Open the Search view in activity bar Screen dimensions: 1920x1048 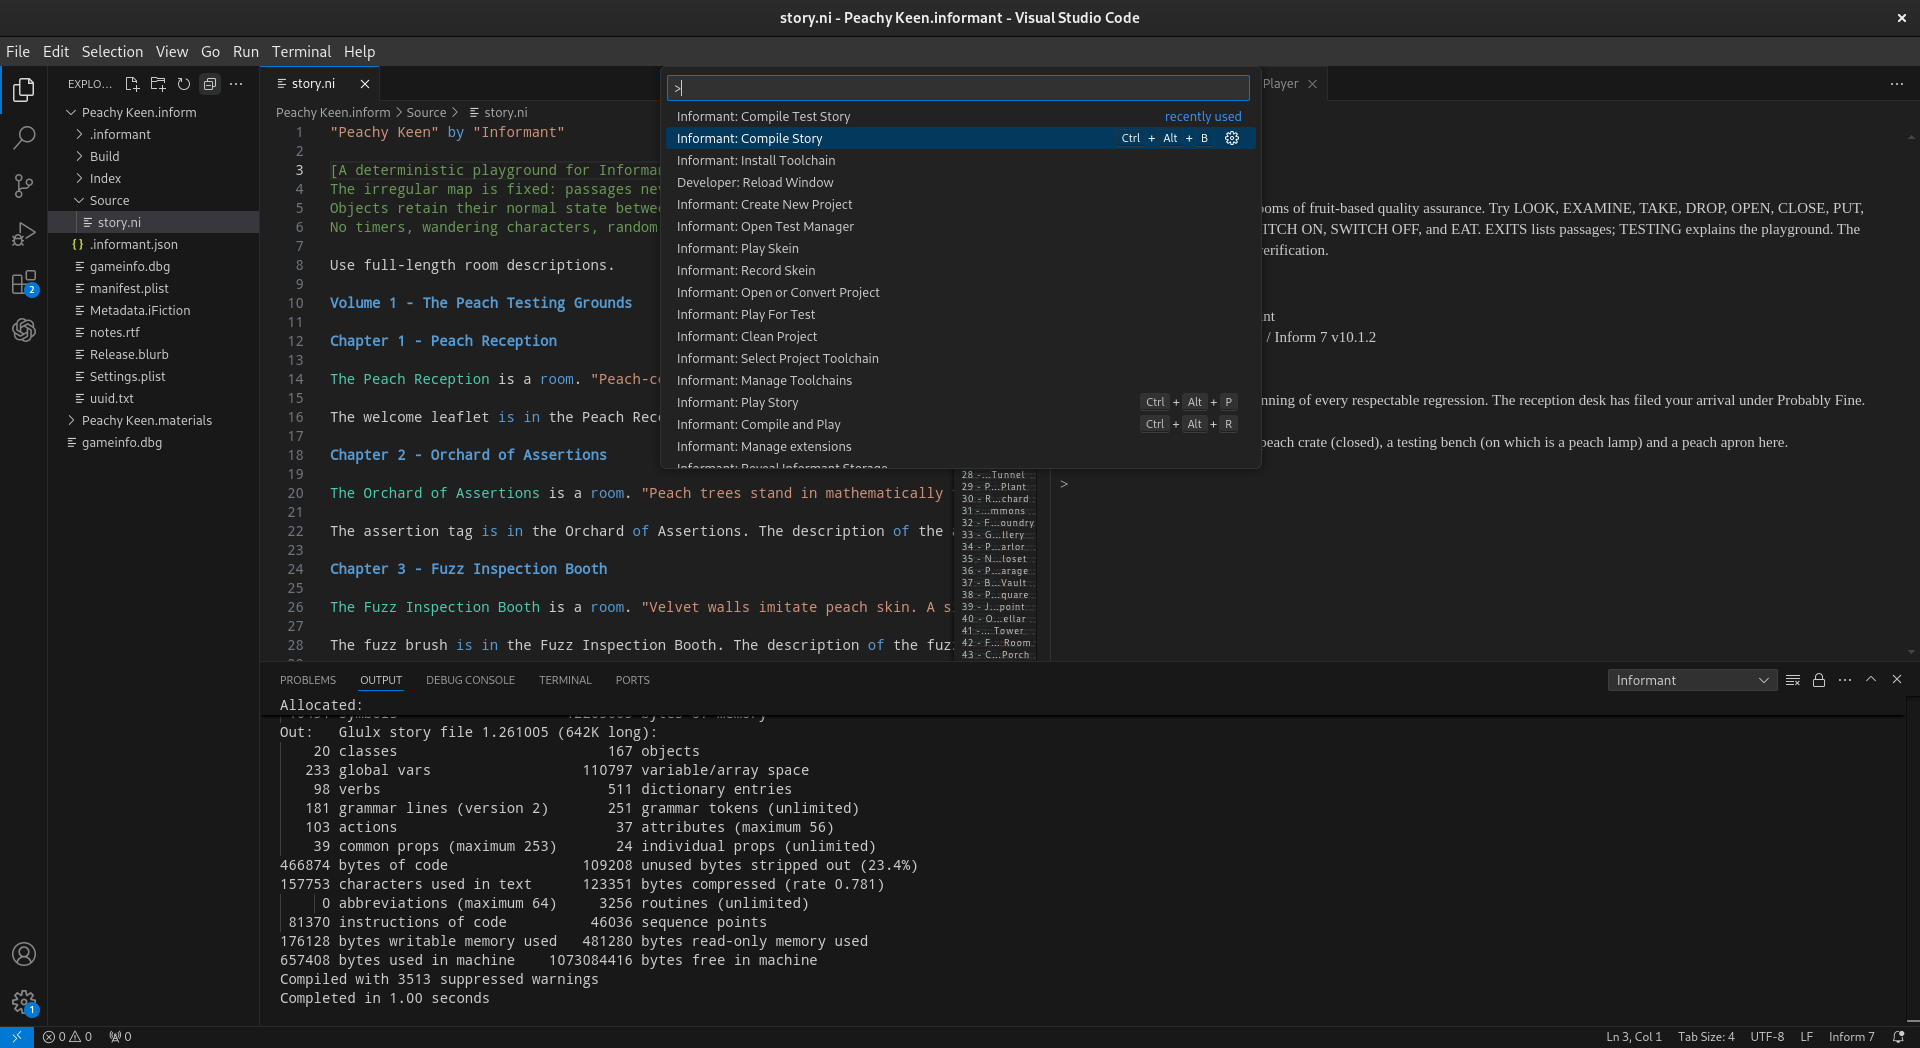pyautogui.click(x=24, y=138)
